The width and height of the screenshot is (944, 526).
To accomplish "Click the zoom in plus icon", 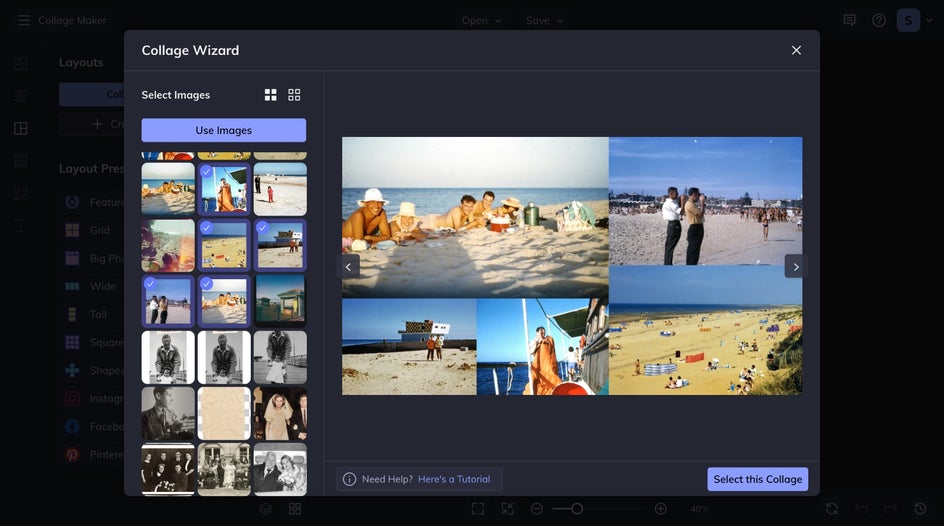I will [x=660, y=509].
